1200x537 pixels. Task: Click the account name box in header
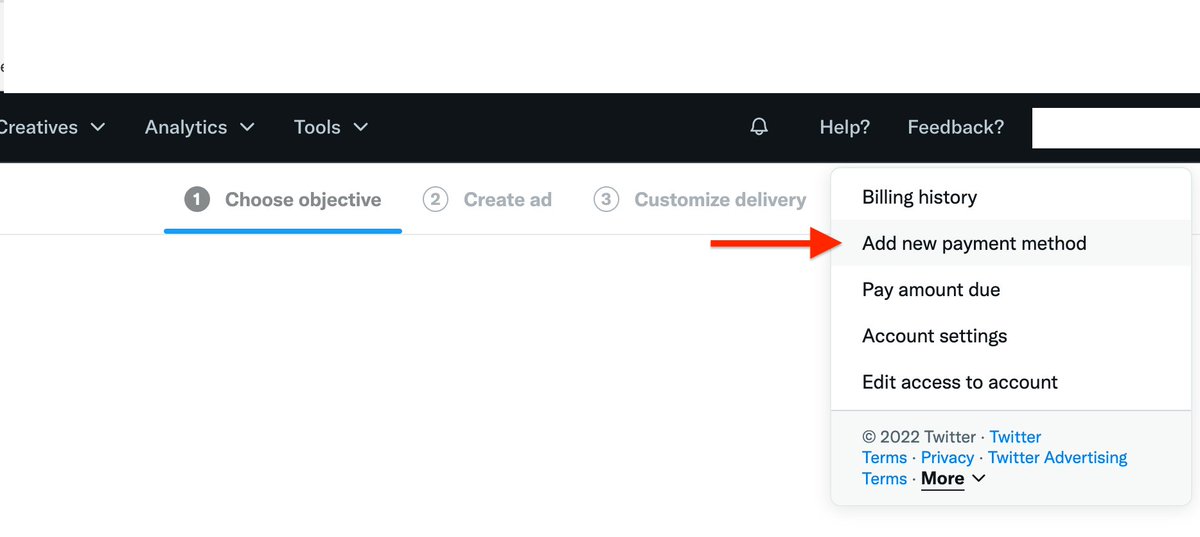pos(1116,128)
